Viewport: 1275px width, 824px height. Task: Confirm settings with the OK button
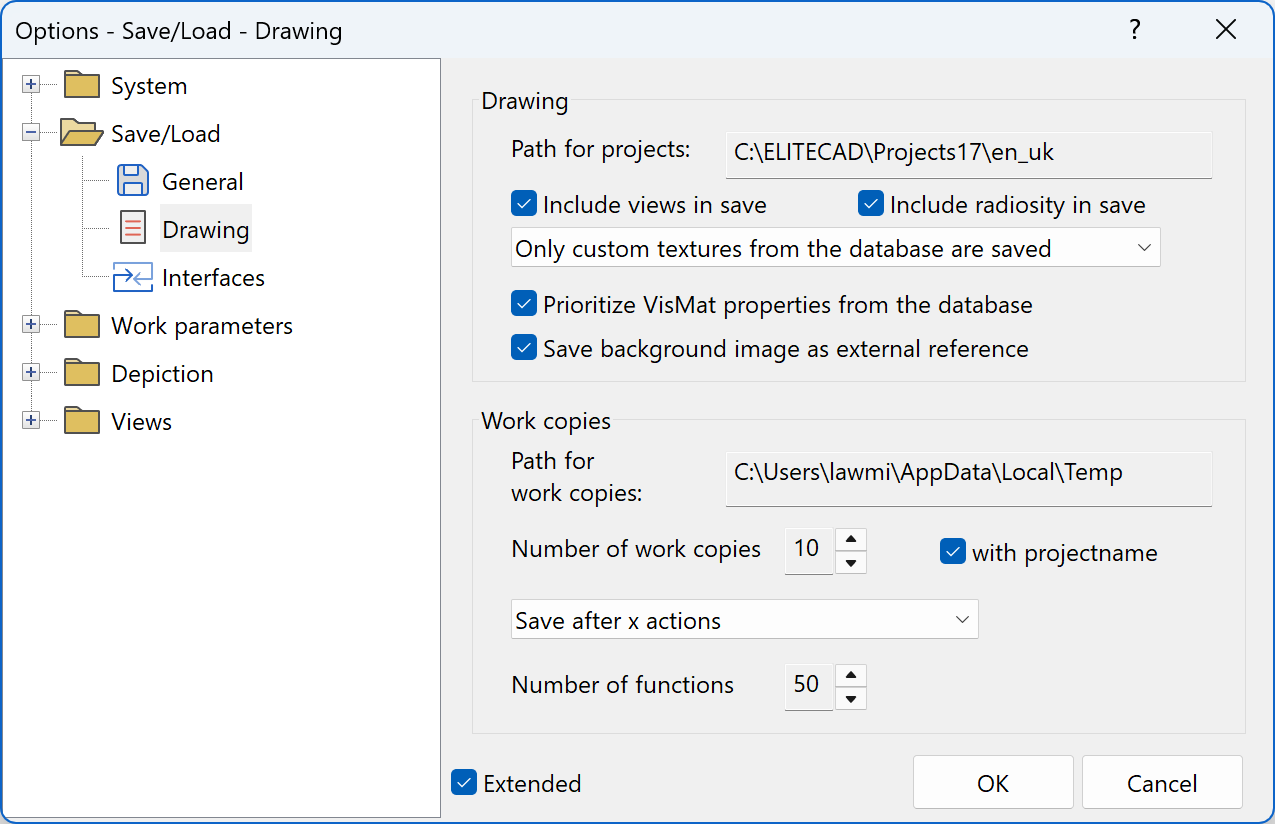tap(992, 782)
